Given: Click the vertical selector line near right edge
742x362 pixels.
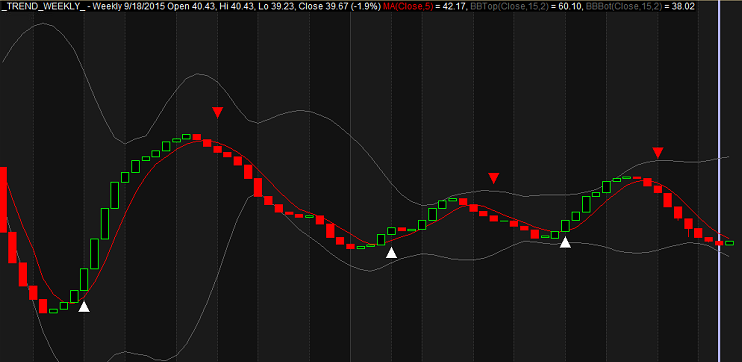Looking at the screenshot, I should point(719,181).
